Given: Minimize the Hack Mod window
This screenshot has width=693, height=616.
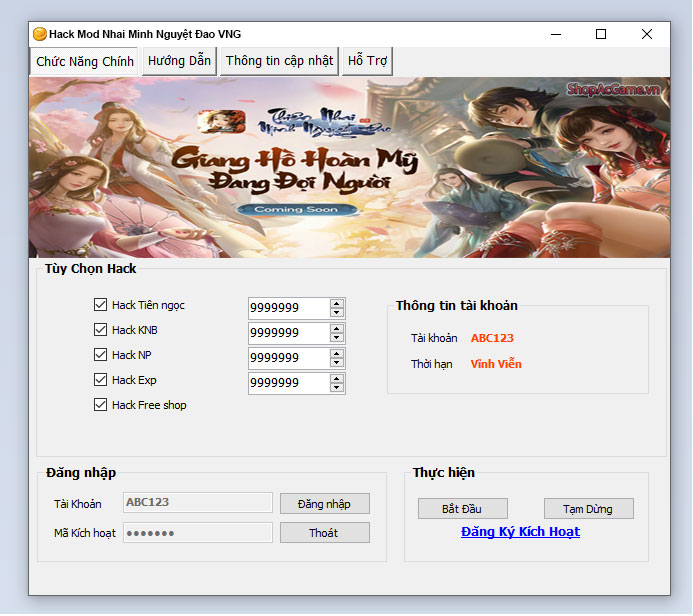Looking at the screenshot, I should [556, 34].
